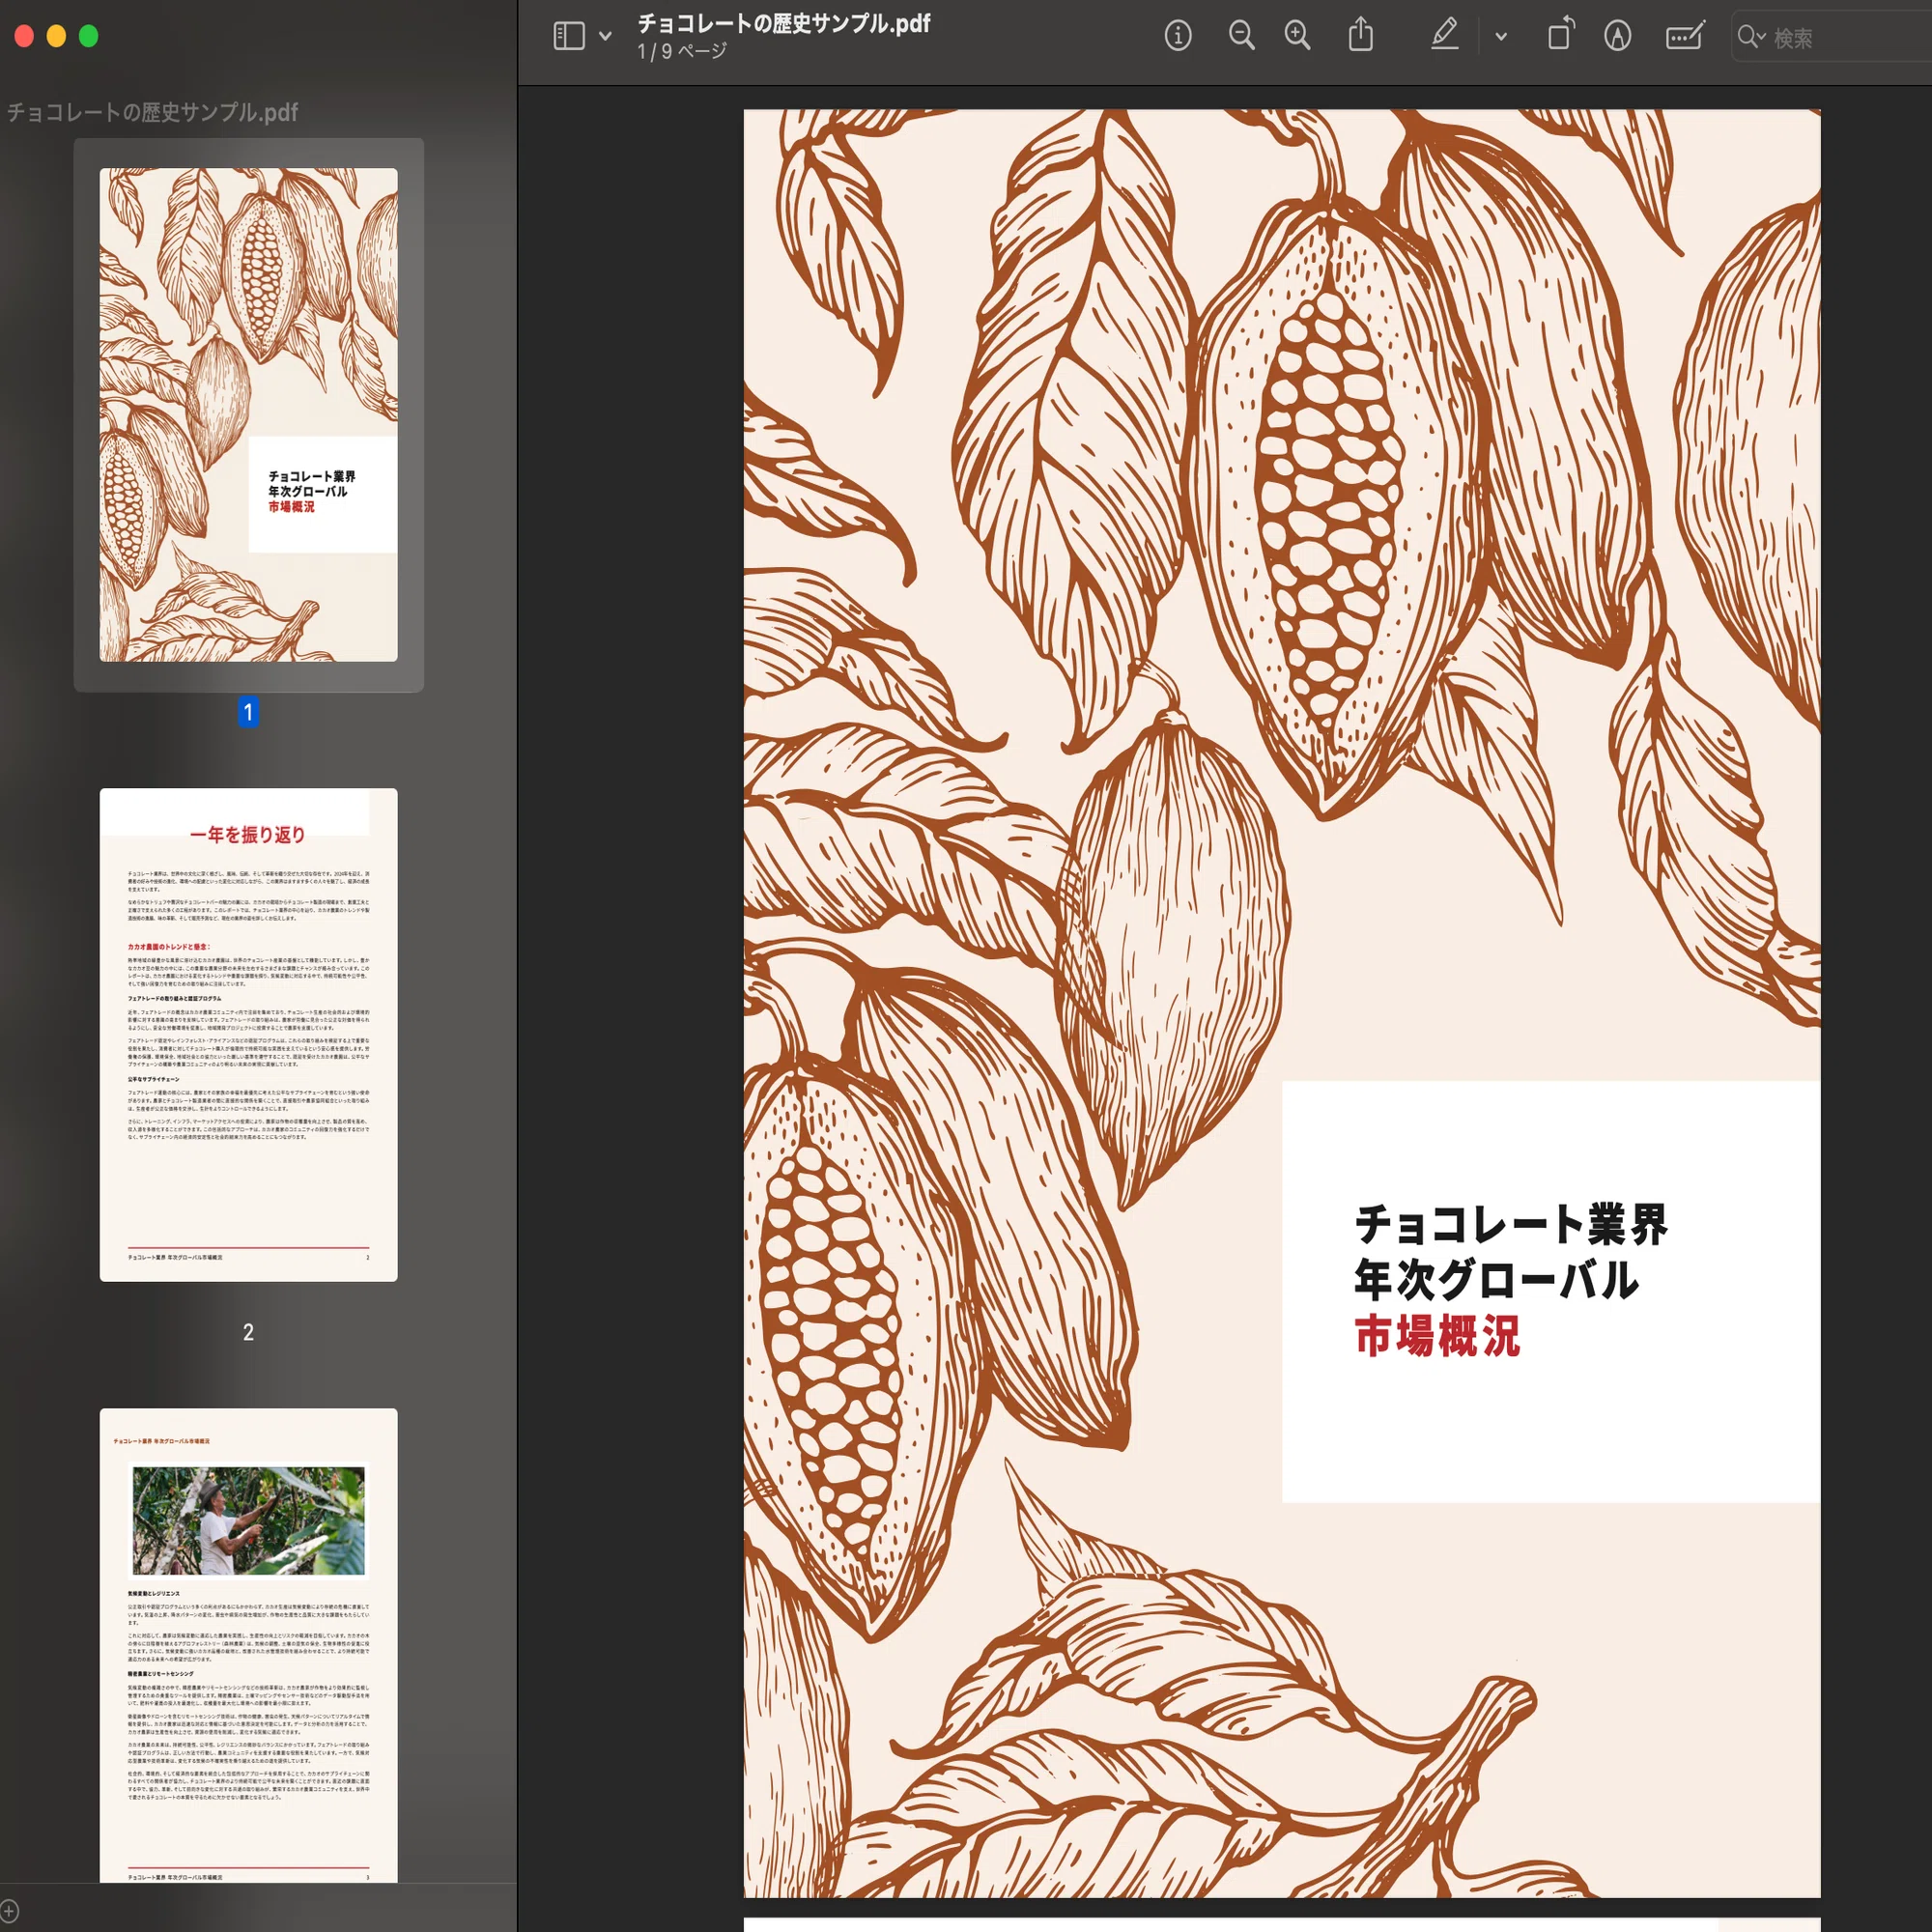Toggle the sidebar view button
This screenshot has height=1932, width=1932.
pyautogui.click(x=569, y=36)
